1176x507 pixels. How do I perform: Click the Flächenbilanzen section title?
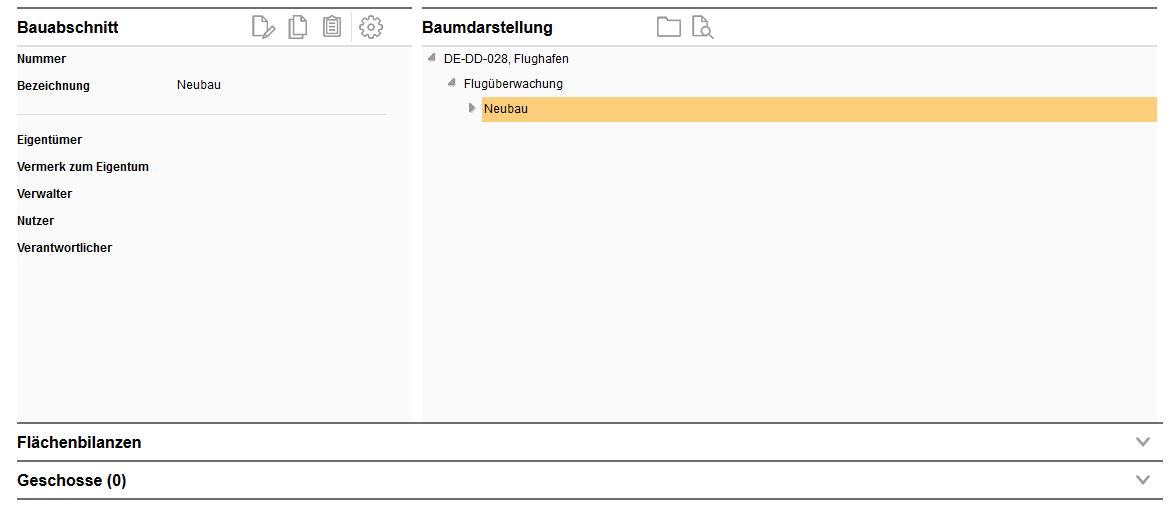click(79, 442)
